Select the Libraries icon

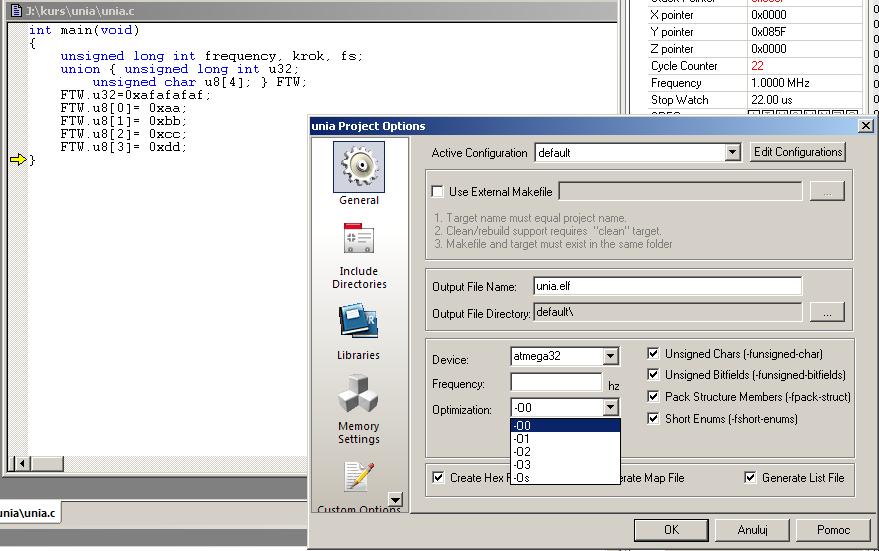pyautogui.click(x=358, y=320)
